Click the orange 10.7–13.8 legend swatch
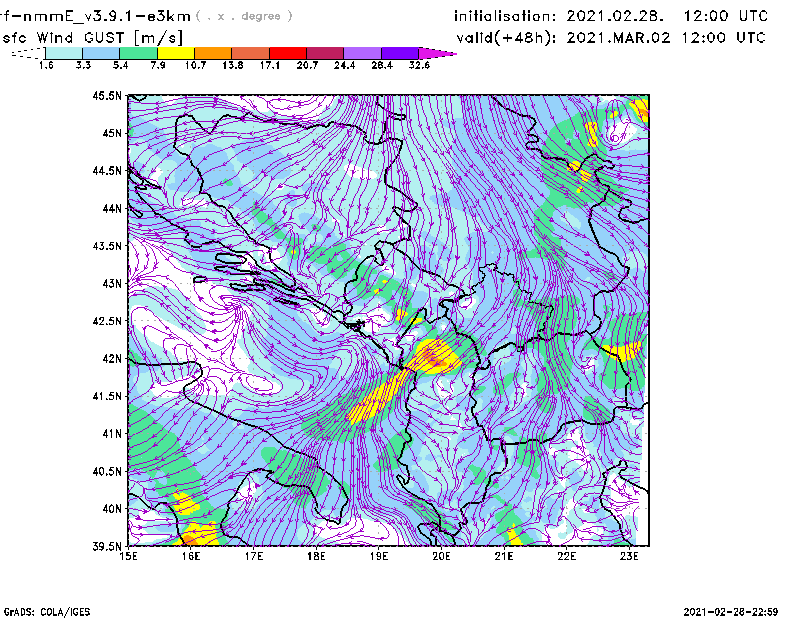The width and height of the screenshot is (800, 618). tap(213, 53)
